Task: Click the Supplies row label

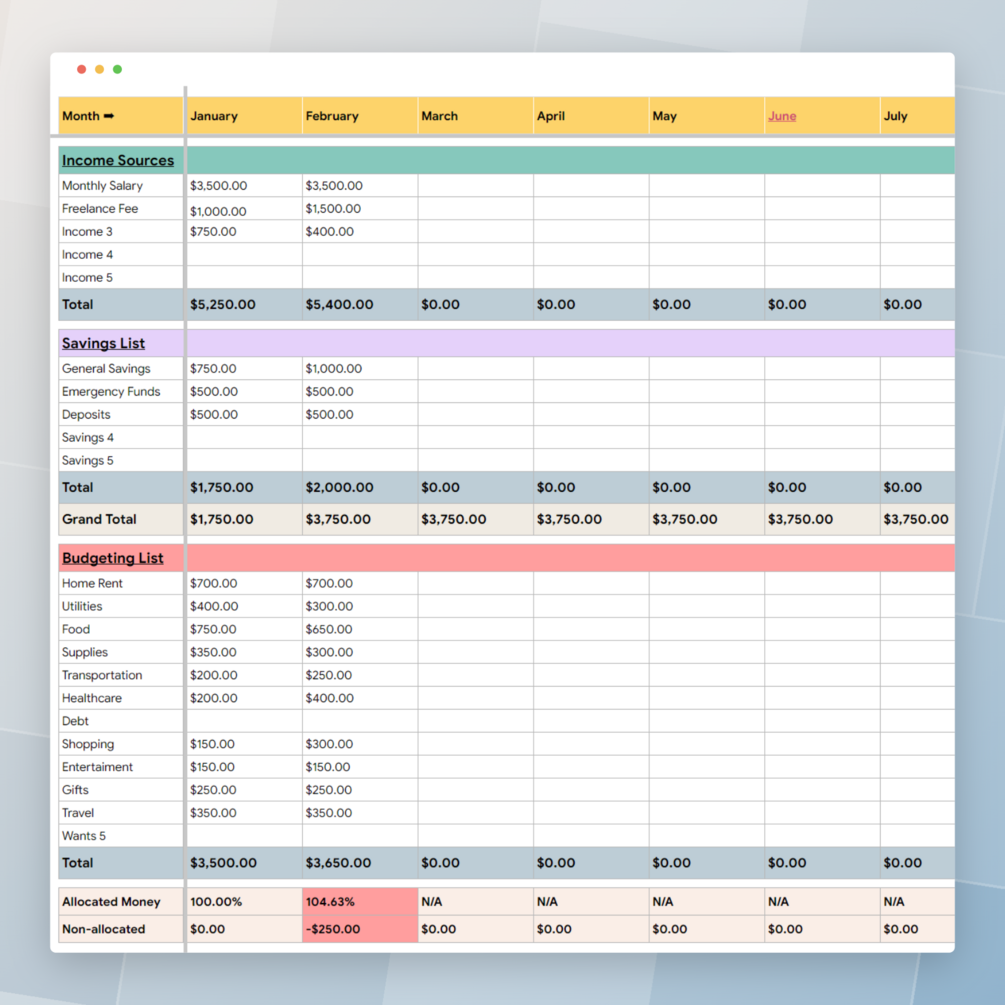Action: point(85,652)
